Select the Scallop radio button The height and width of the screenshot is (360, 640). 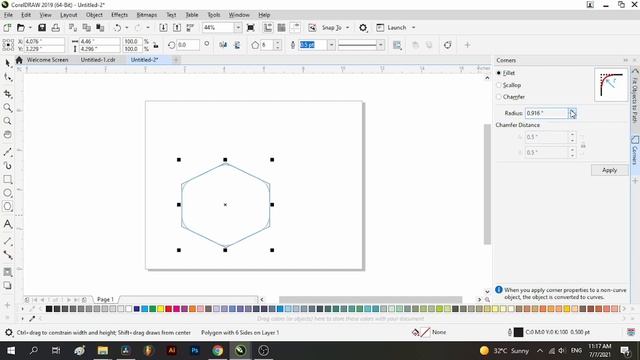tap(499, 85)
